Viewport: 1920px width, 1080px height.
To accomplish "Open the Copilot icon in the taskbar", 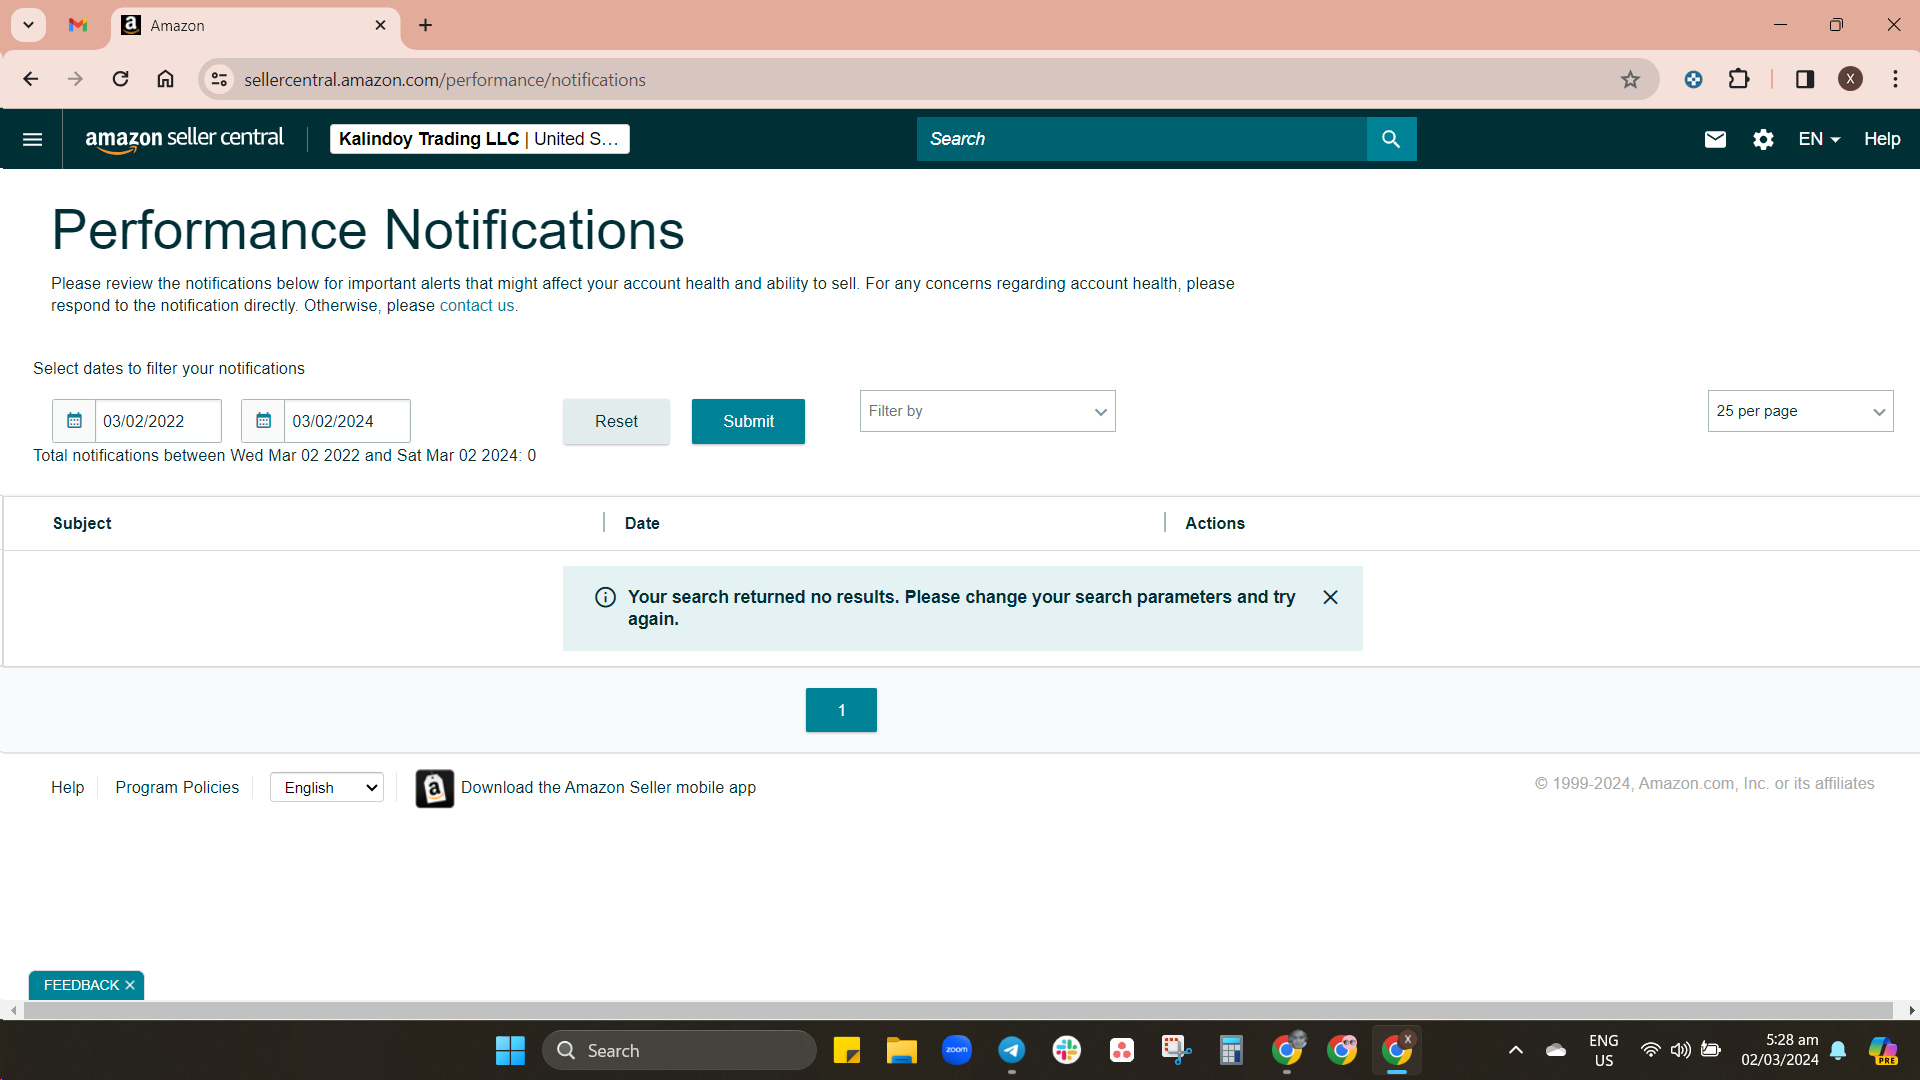I will [x=1884, y=1050].
